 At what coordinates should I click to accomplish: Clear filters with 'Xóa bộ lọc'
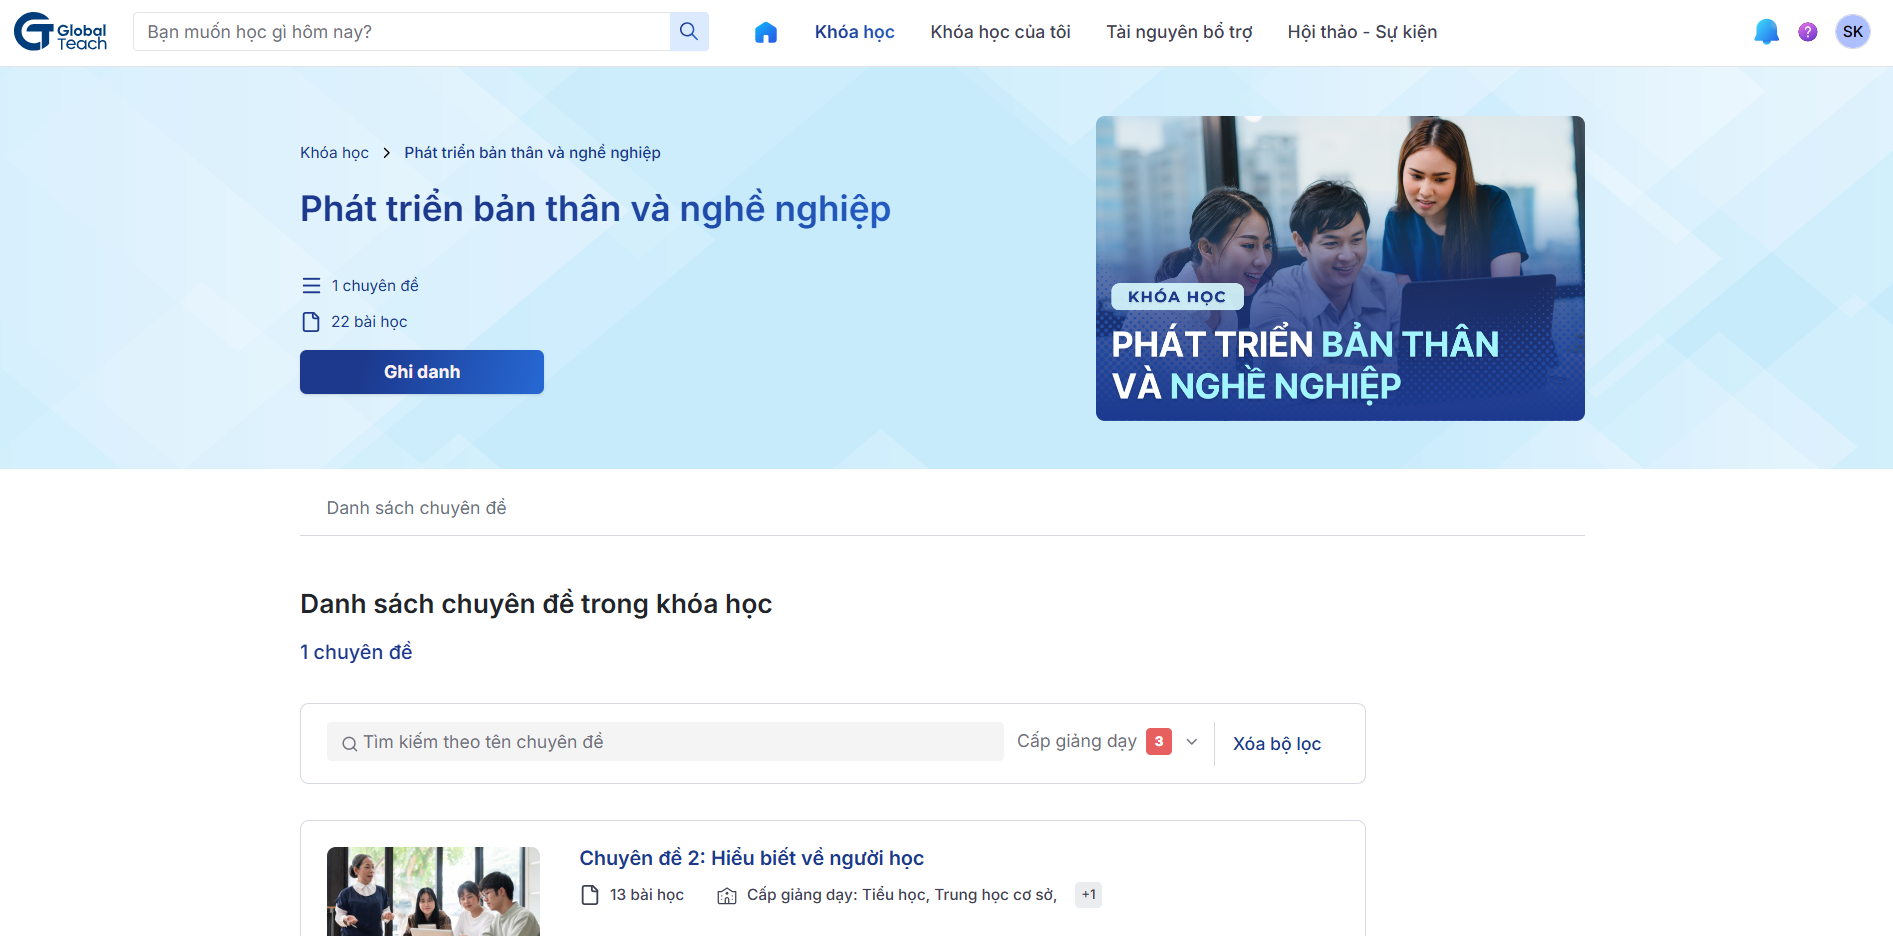[1276, 743]
